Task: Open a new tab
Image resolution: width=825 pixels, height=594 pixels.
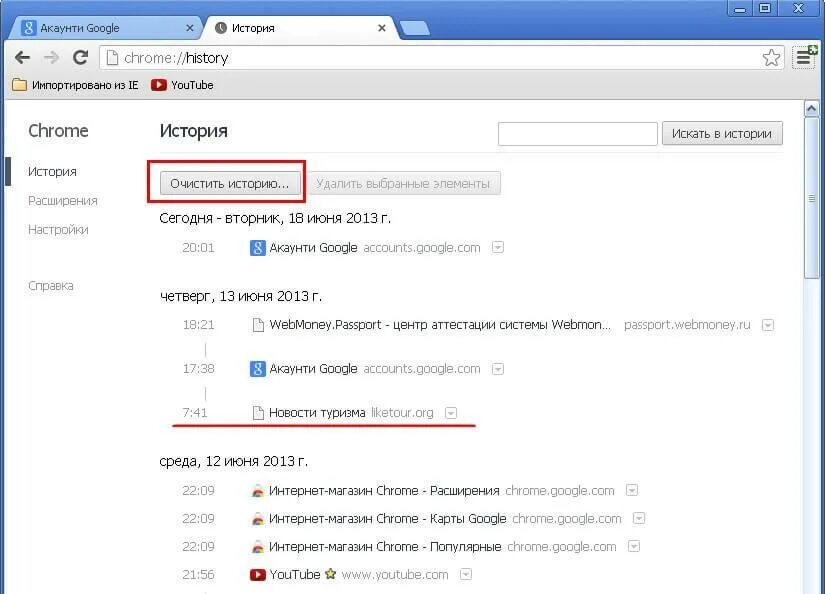Action: [415, 28]
